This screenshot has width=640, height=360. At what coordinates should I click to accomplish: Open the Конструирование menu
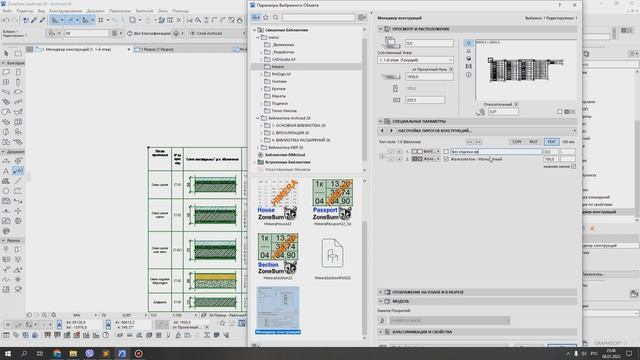(65, 11)
